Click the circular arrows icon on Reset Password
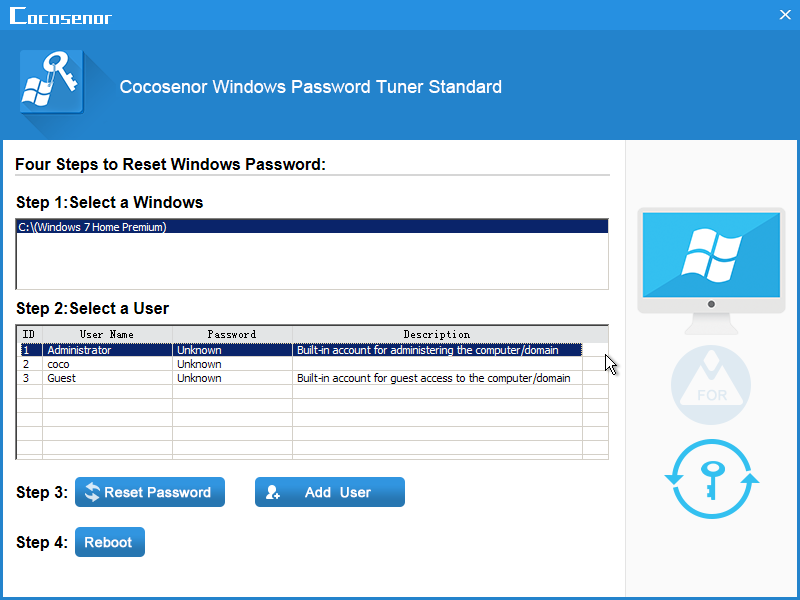This screenshot has height=600, width=800. pyautogui.click(x=92, y=492)
